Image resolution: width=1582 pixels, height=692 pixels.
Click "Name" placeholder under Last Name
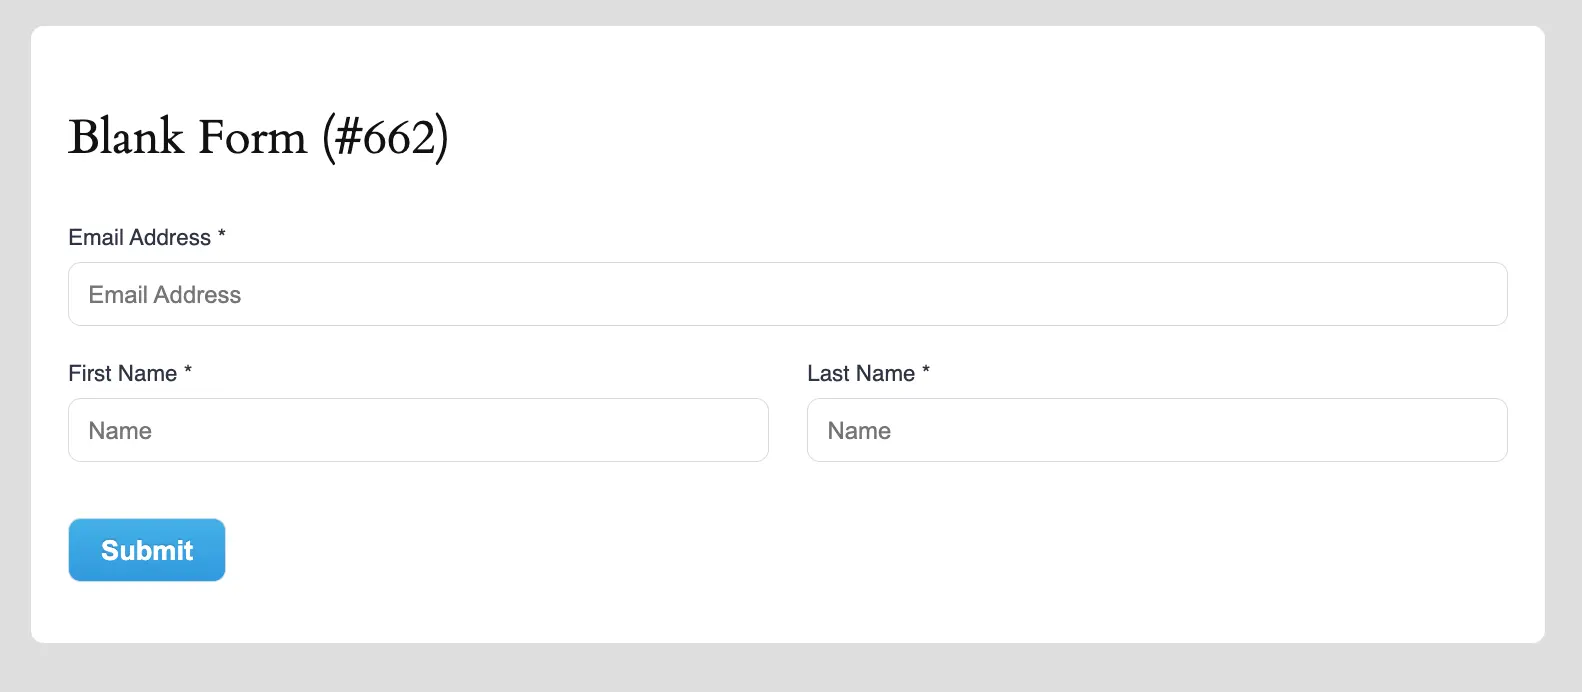point(859,431)
